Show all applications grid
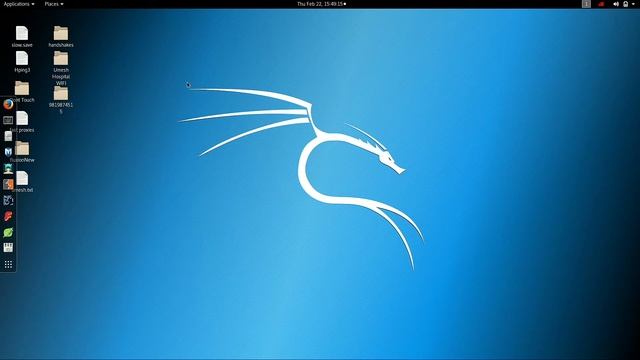The height and width of the screenshot is (360, 640). (8, 264)
